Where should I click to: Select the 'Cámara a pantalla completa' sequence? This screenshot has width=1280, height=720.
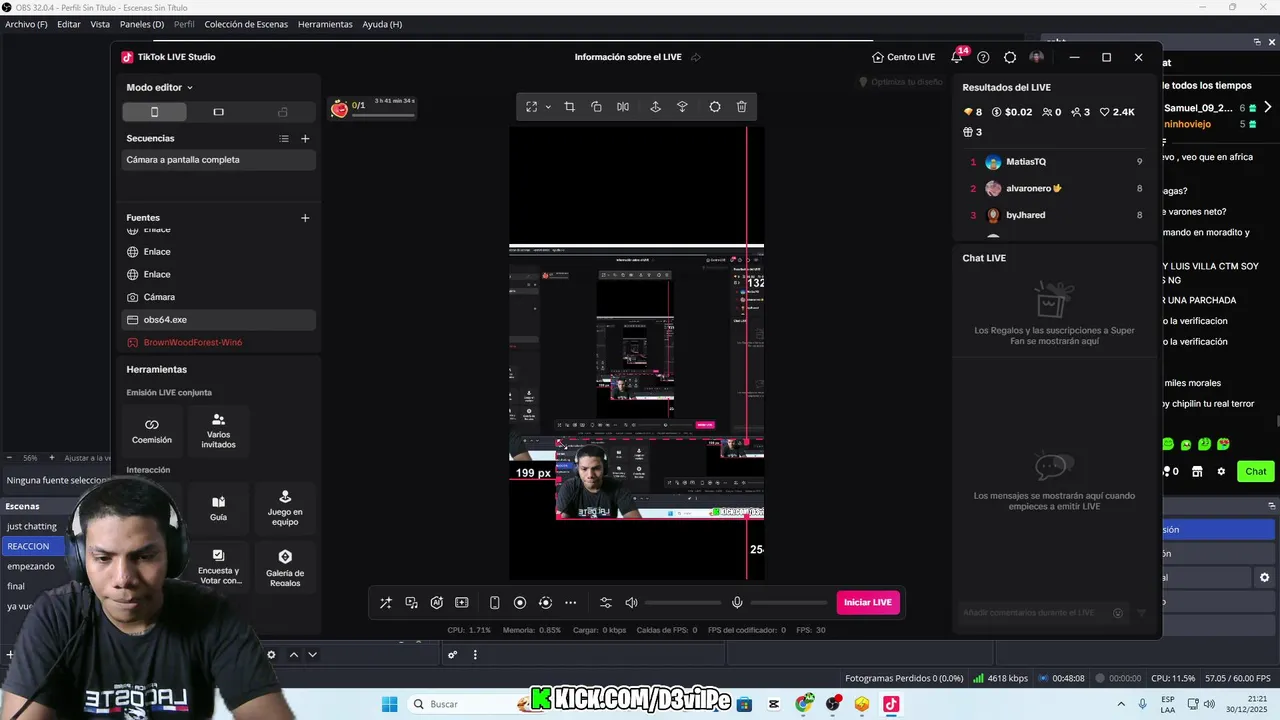point(218,160)
